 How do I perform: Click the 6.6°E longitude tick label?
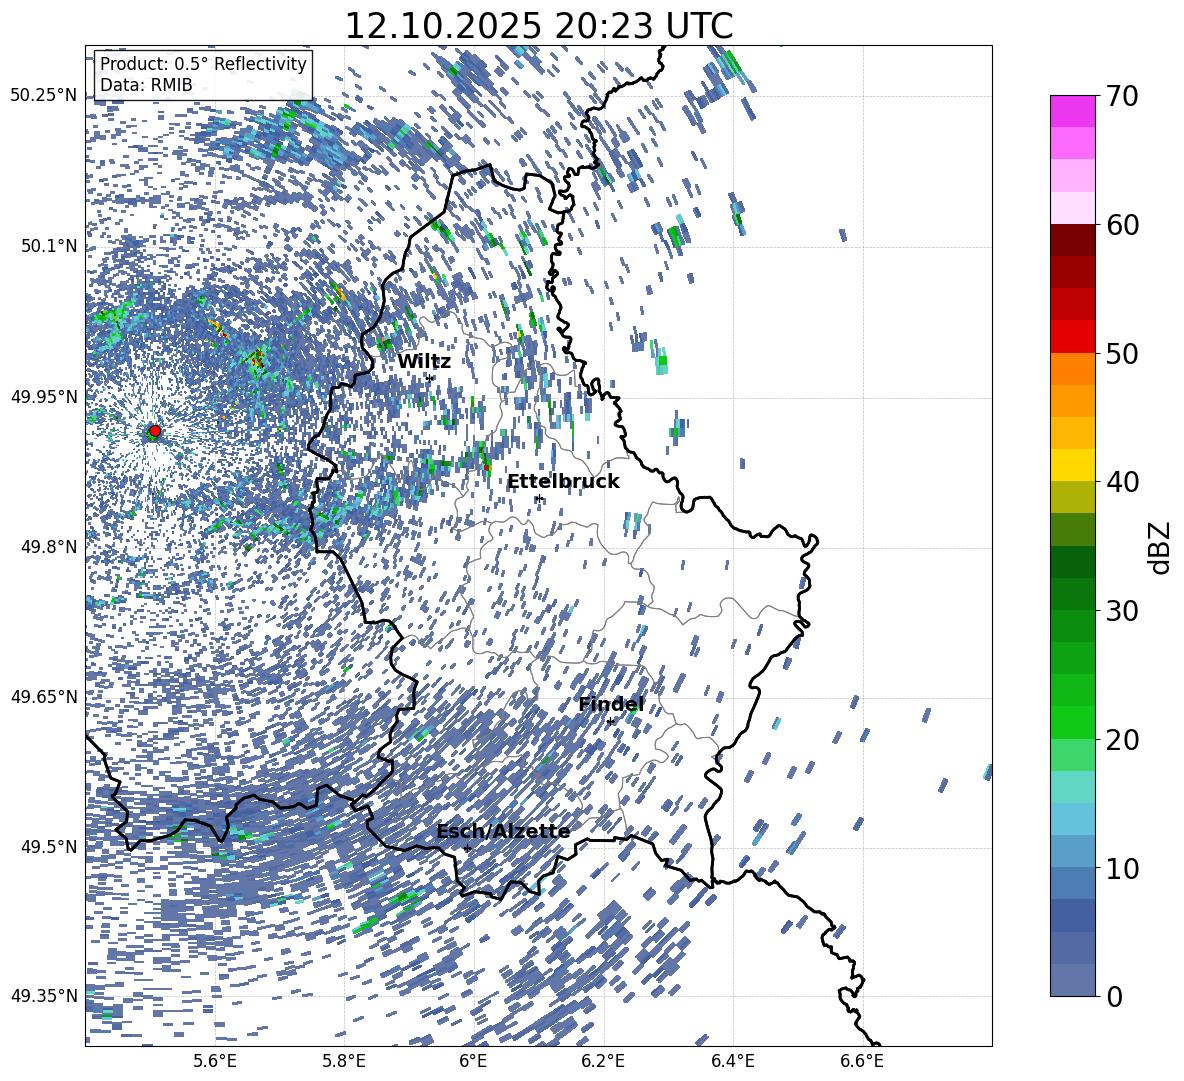point(862,1061)
